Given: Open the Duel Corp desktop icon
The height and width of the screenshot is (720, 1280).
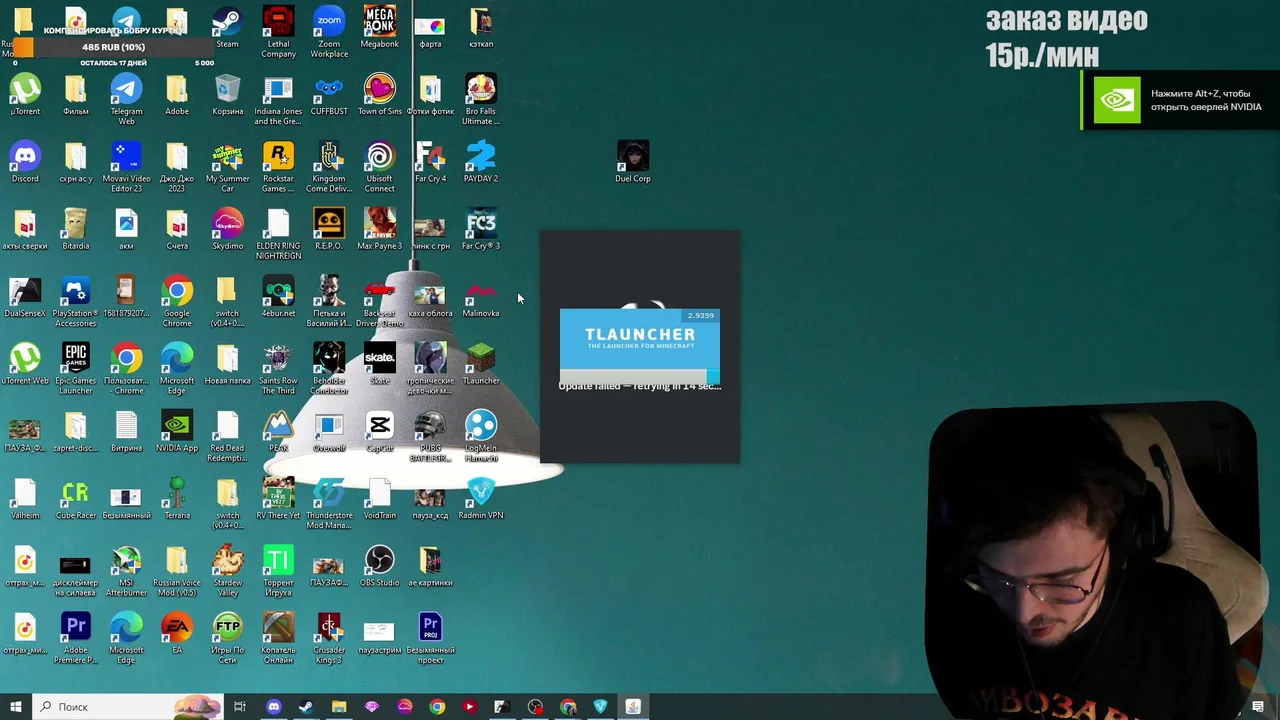Looking at the screenshot, I should [x=632, y=162].
